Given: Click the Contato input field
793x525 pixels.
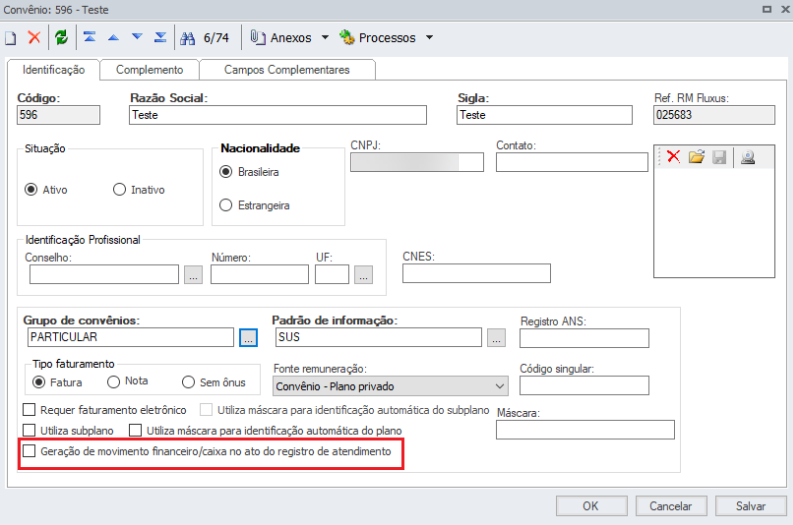Looking at the screenshot, I should click(x=572, y=162).
